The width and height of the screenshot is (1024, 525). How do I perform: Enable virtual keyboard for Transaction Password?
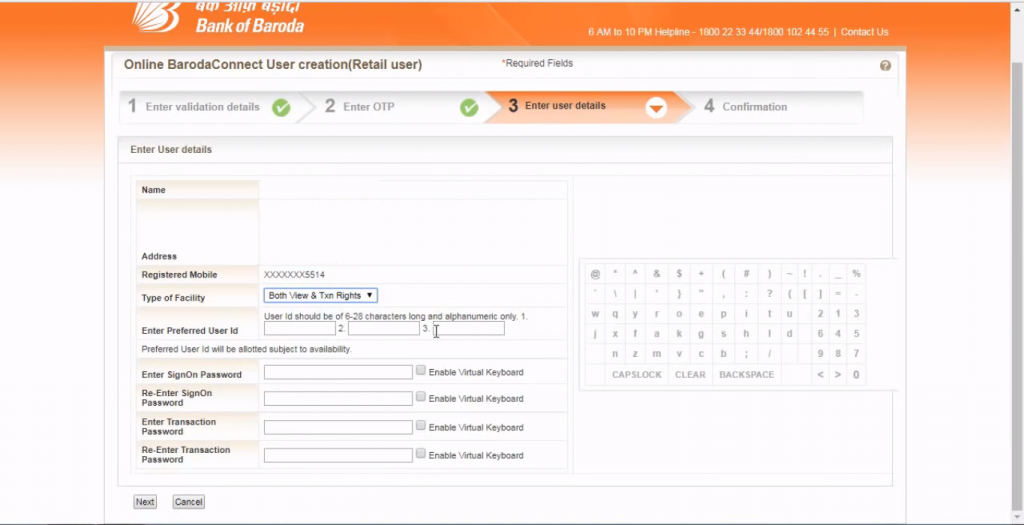click(x=421, y=425)
